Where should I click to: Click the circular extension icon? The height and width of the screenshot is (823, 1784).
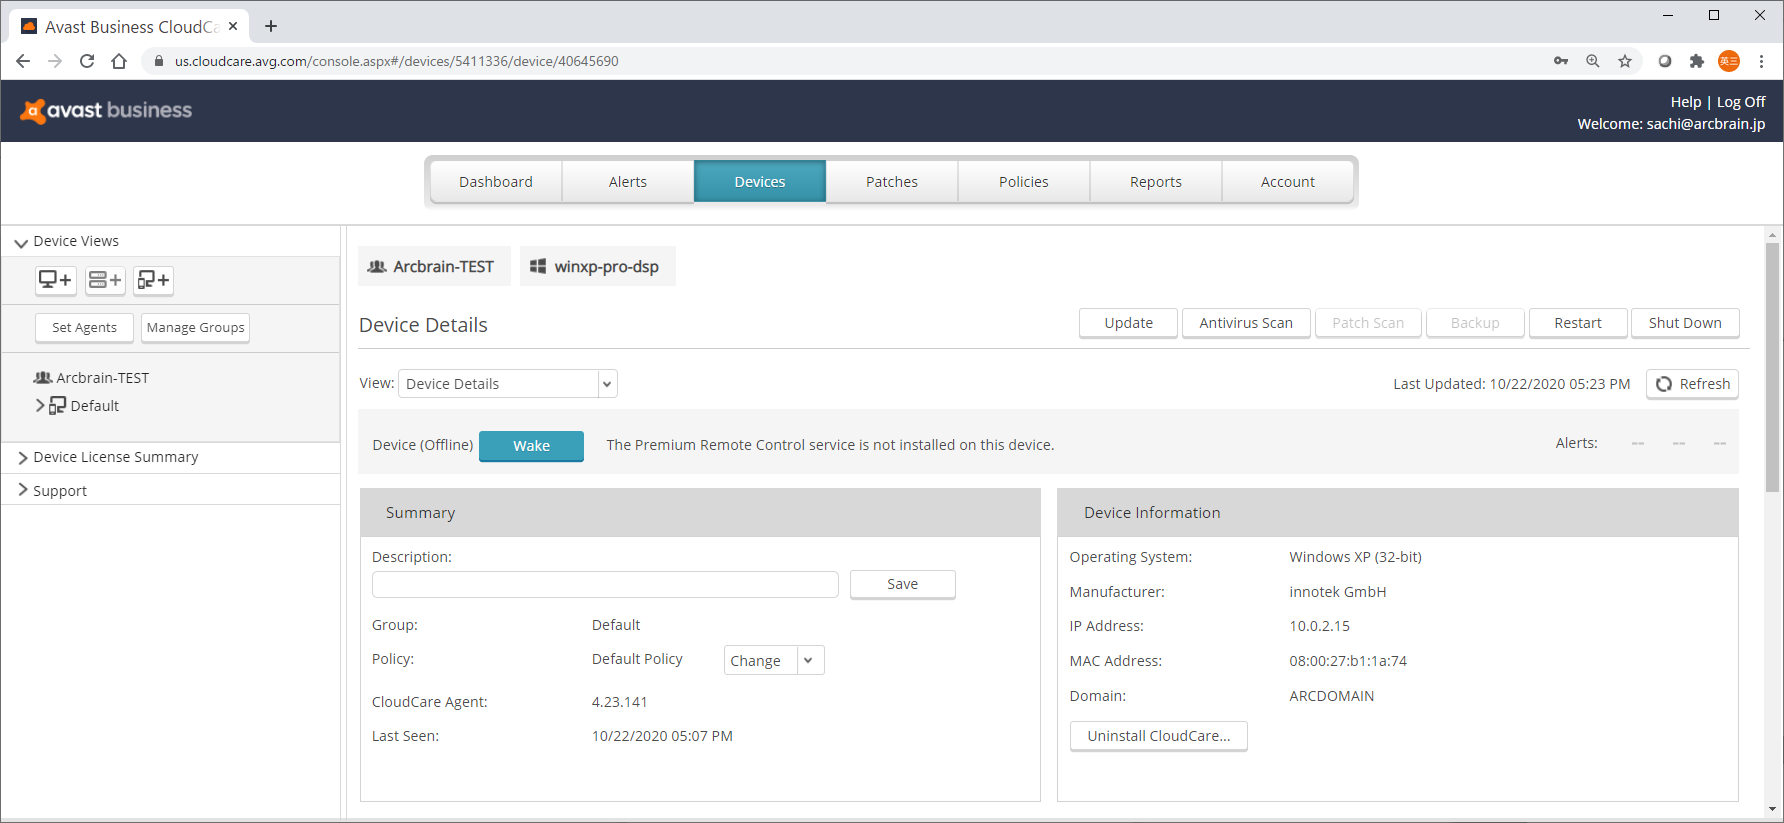pos(1665,61)
